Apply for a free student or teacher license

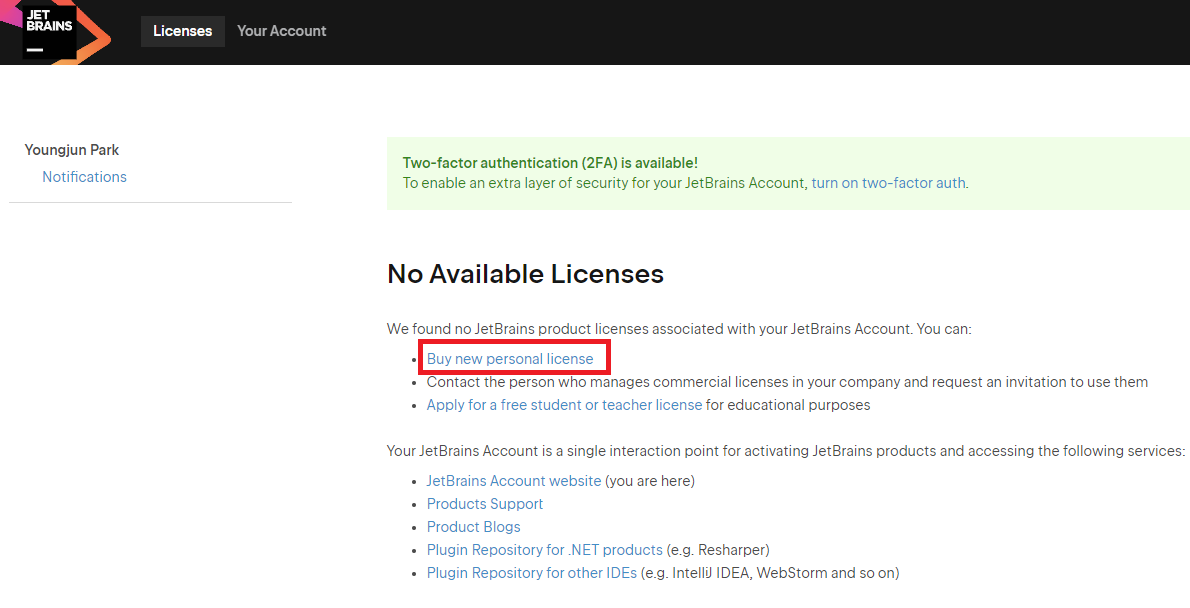[x=564, y=405]
